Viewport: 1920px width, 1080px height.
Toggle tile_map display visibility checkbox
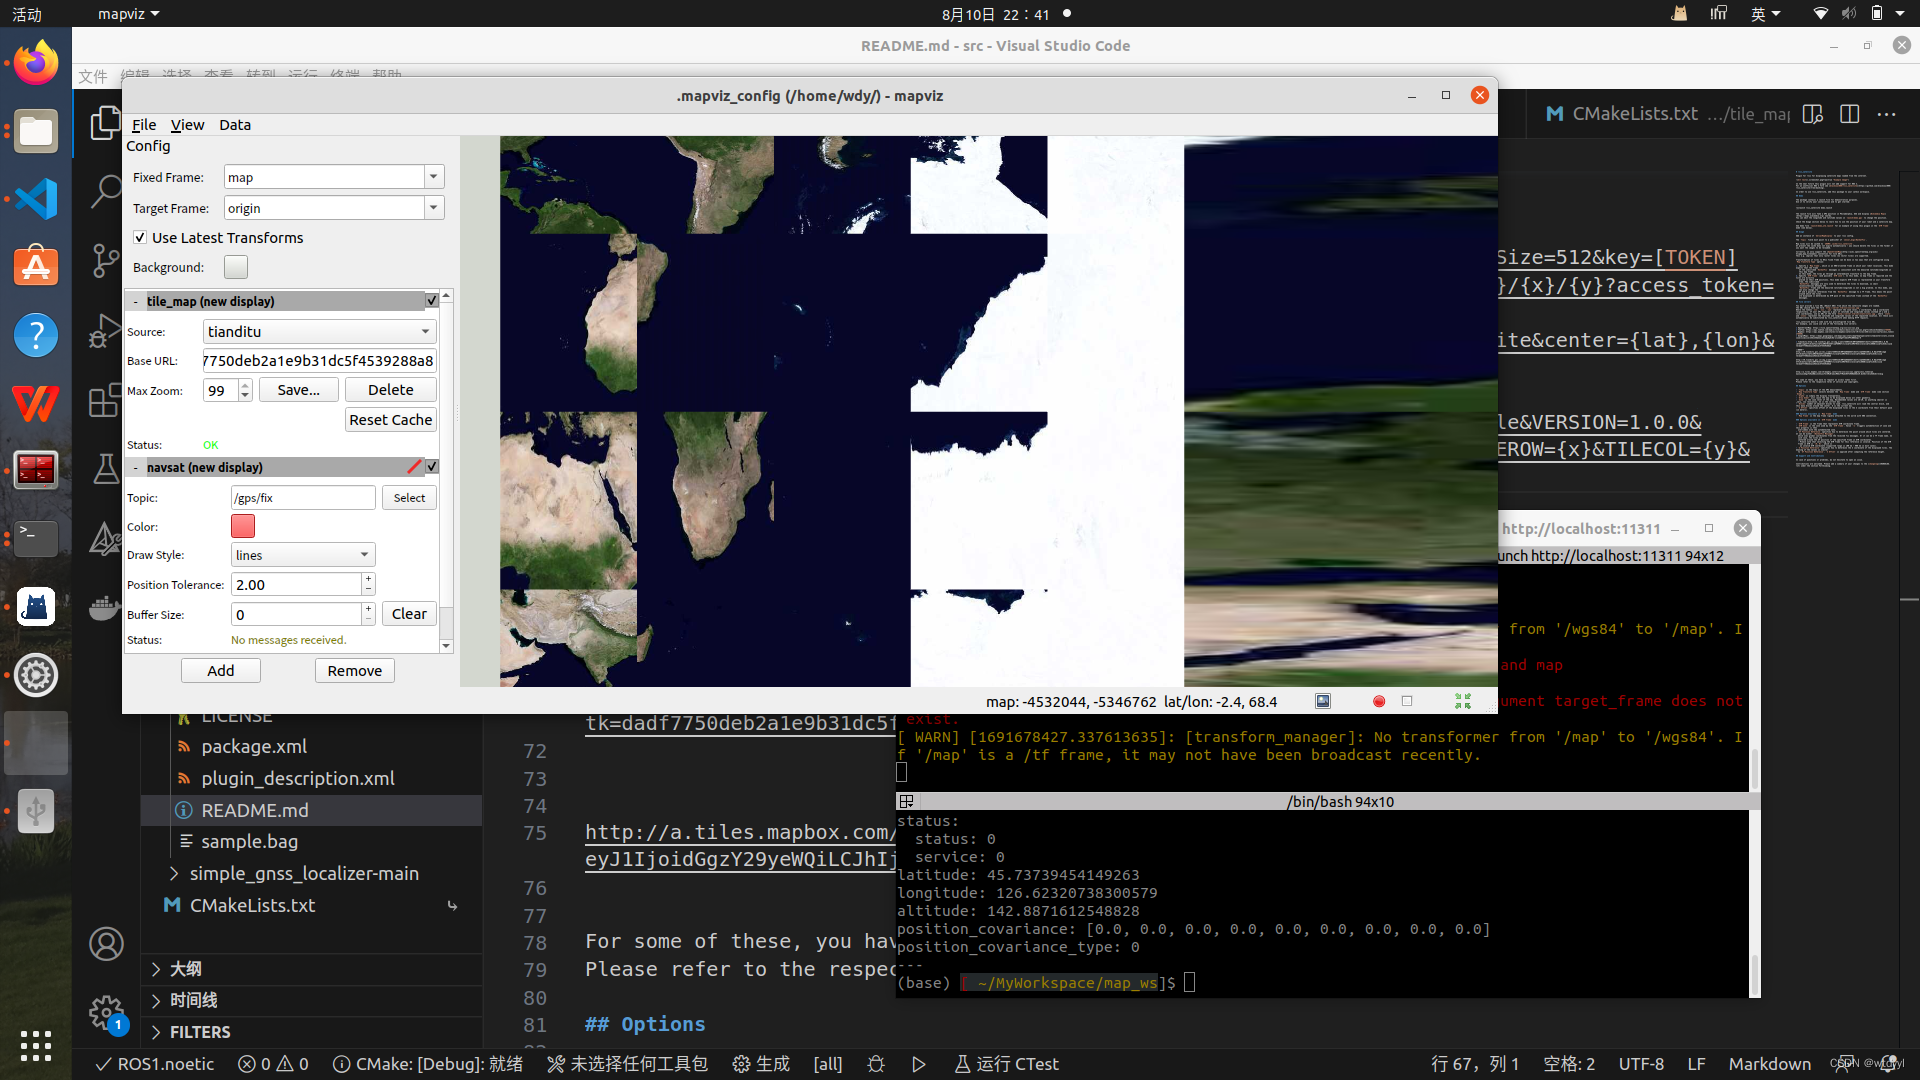(x=432, y=300)
